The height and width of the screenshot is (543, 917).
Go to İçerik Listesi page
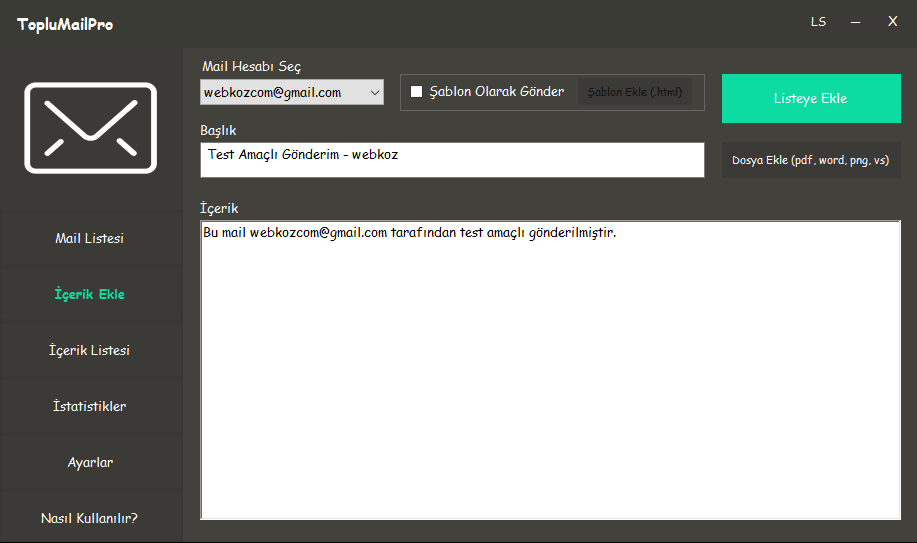point(90,351)
